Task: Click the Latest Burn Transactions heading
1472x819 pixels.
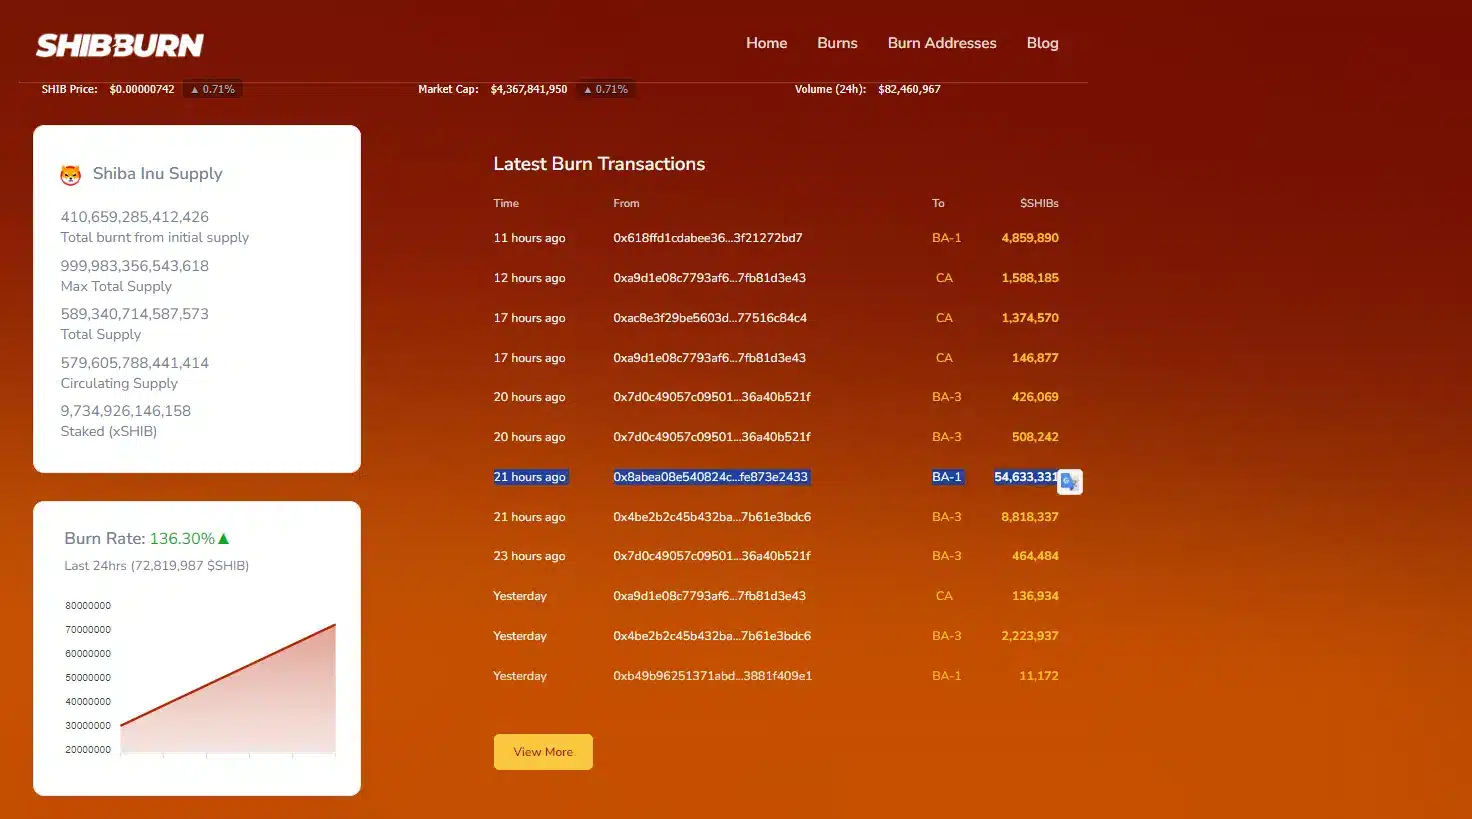Action: pos(599,164)
